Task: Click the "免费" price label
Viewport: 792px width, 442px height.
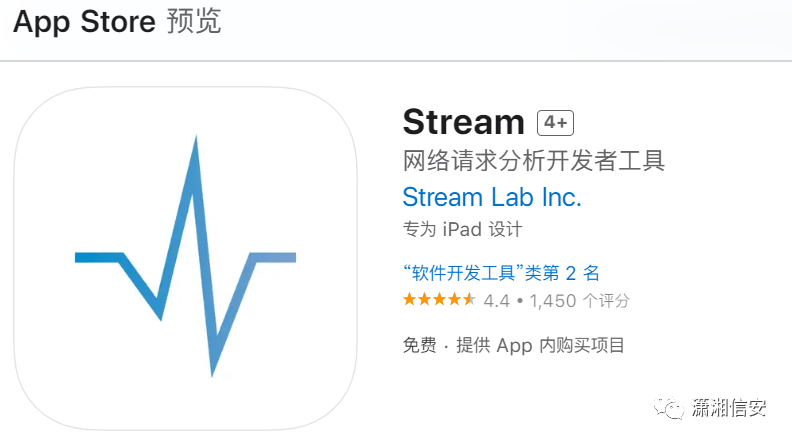Action: (419, 346)
